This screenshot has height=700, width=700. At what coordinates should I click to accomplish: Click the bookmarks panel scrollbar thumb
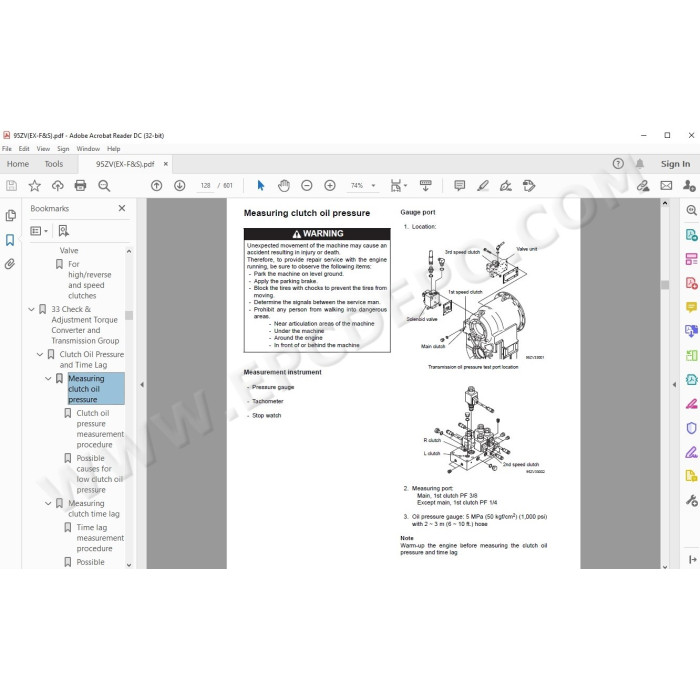click(129, 315)
